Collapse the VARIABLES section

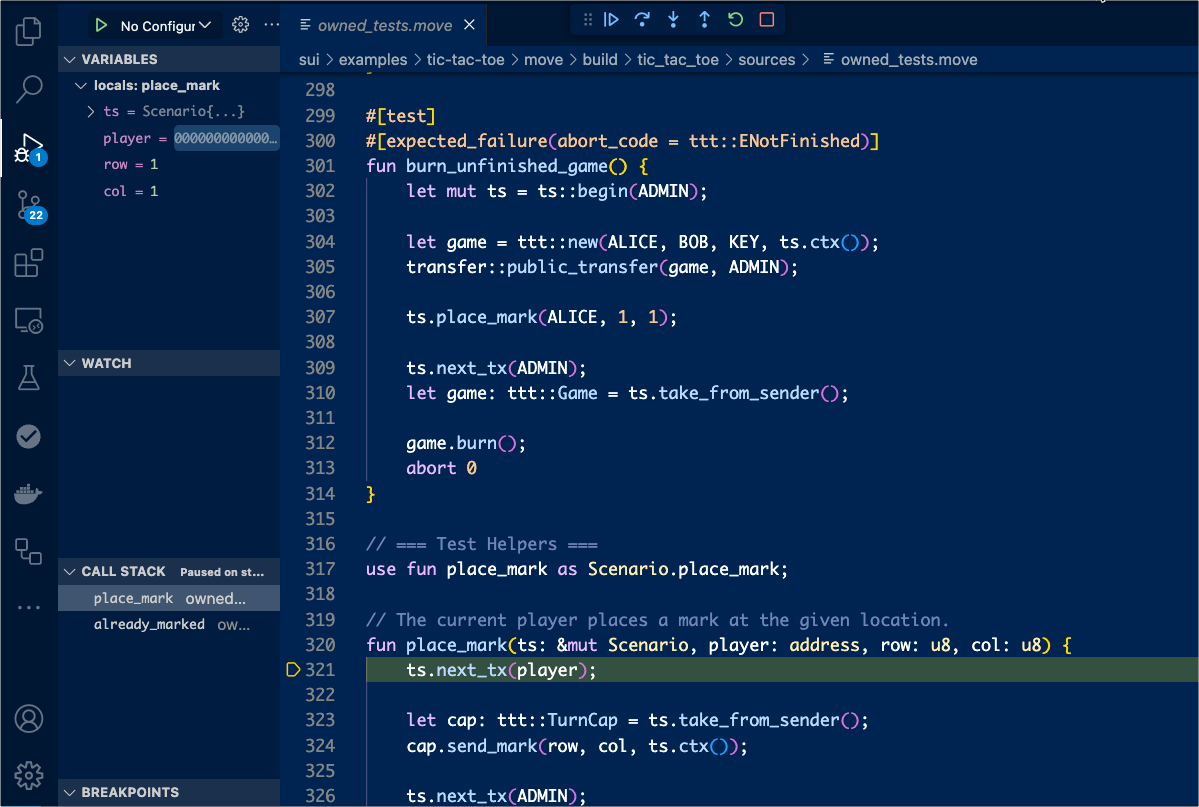tap(67, 59)
